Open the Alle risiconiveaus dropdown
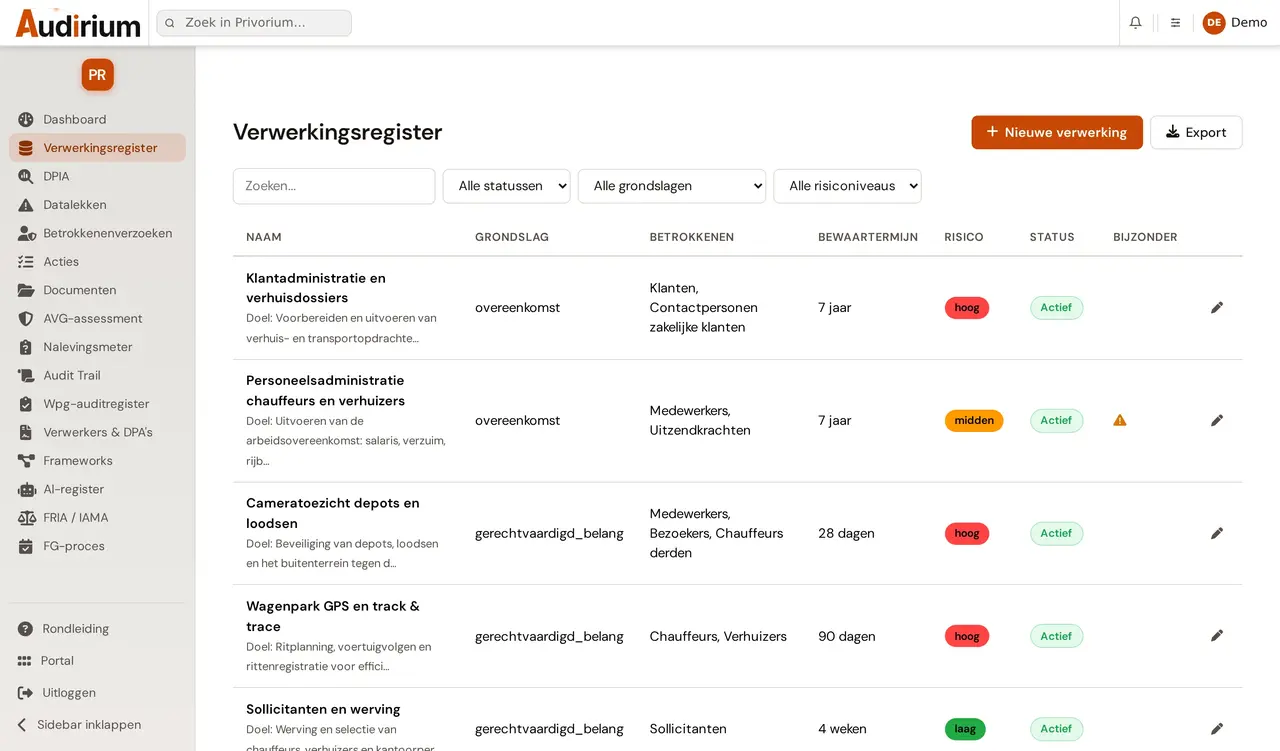The width and height of the screenshot is (1280, 751). pyautogui.click(x=847, y=186)
